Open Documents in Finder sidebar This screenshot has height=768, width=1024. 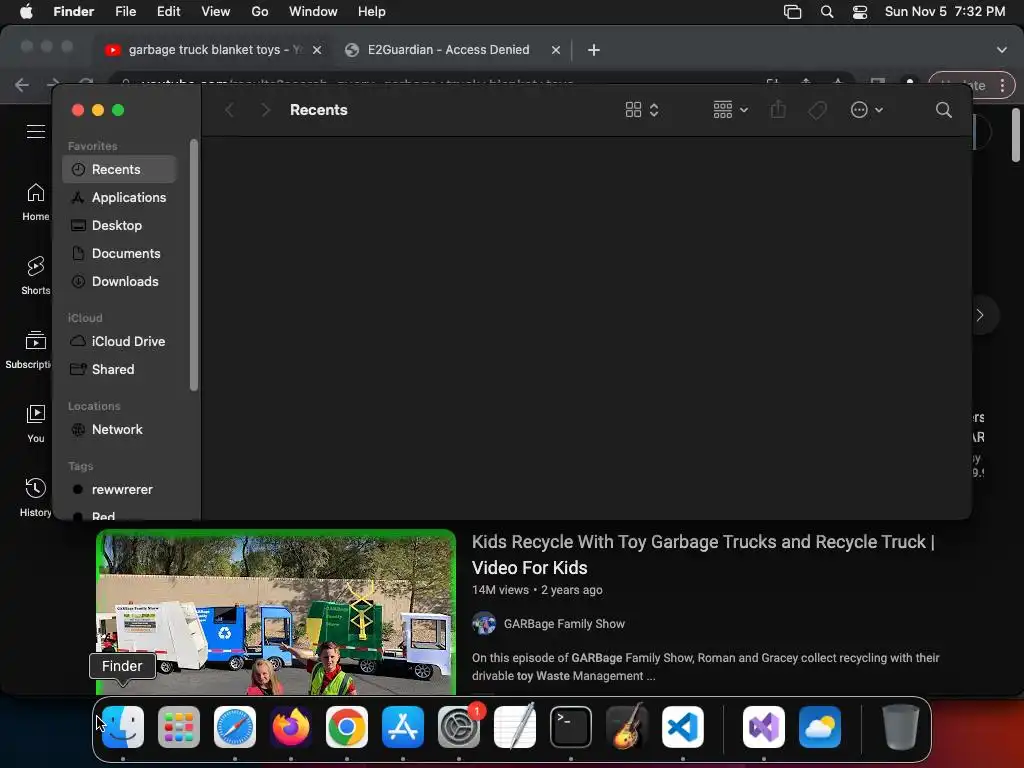[120, 253]
